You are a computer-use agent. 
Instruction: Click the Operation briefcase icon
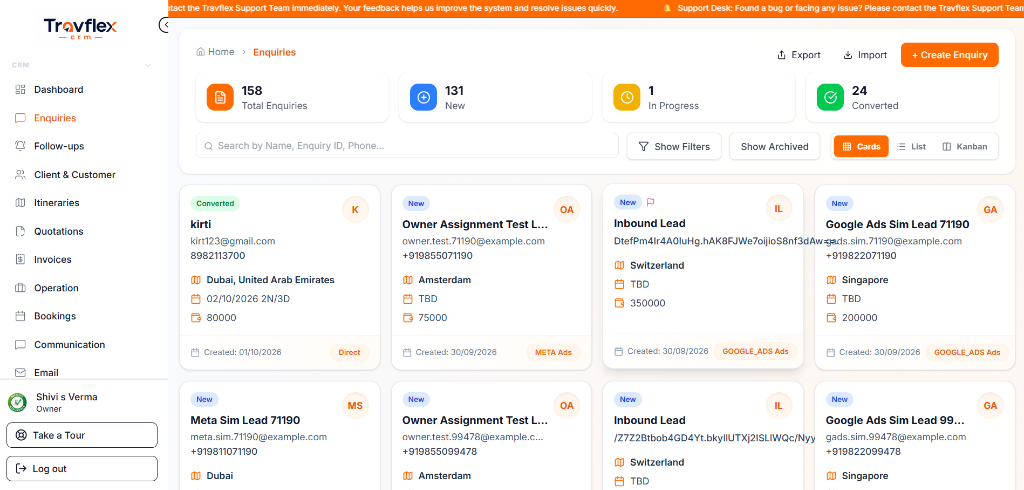coord(20,287)
